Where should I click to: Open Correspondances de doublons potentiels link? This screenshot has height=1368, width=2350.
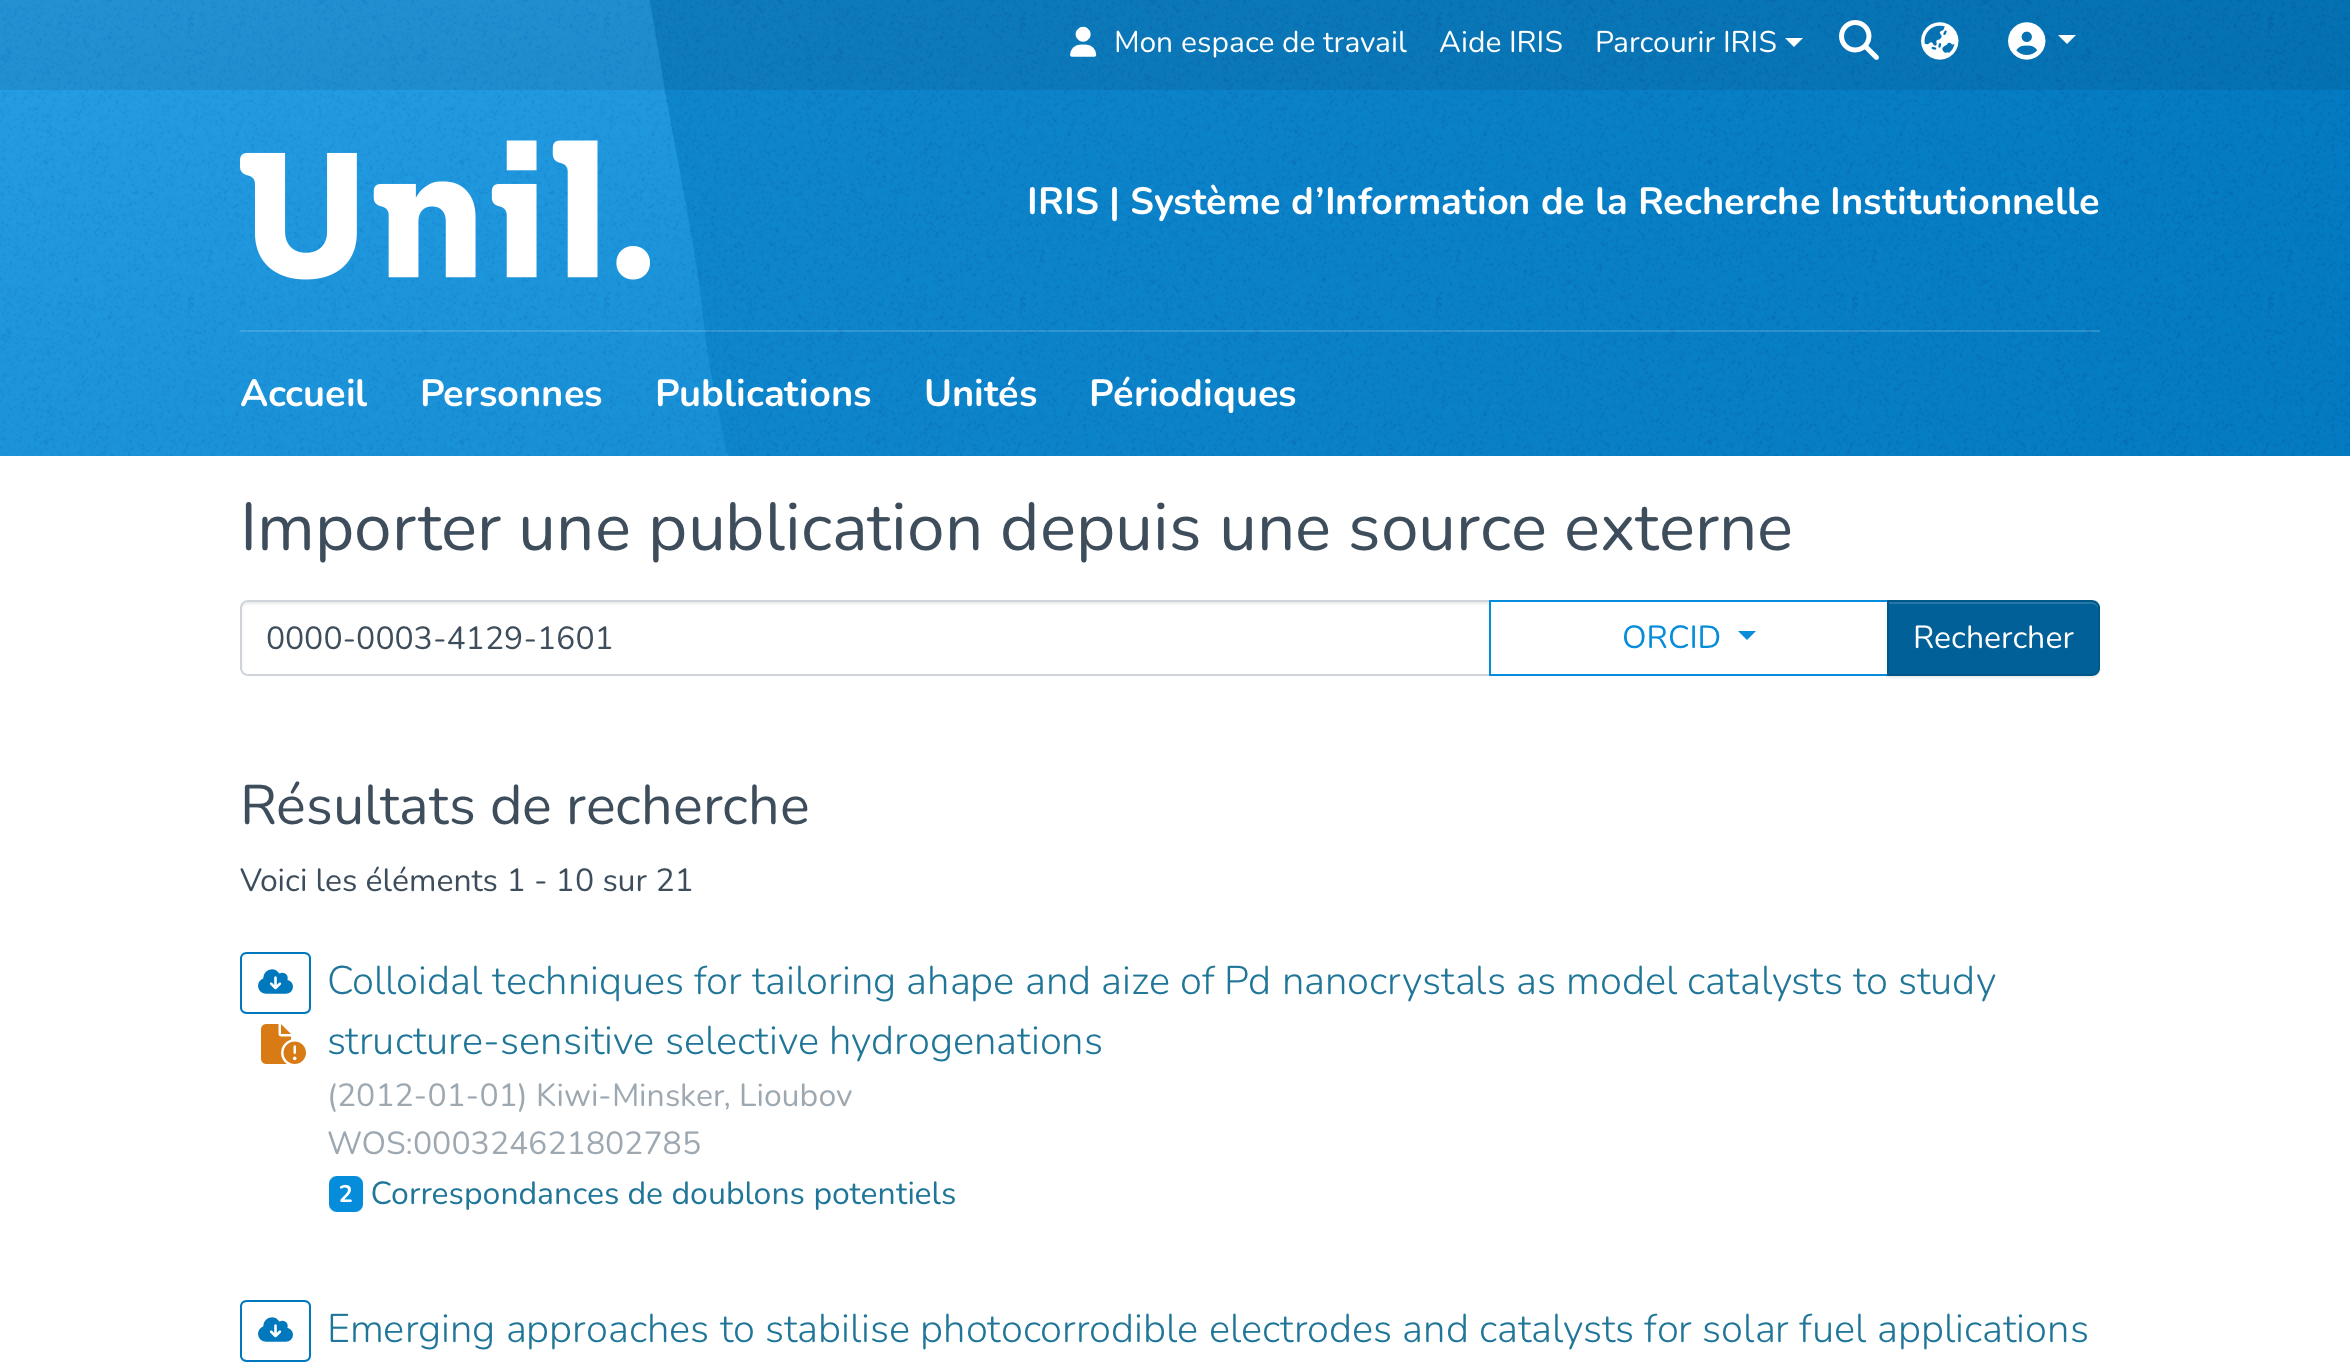[x=663, y=1194]
